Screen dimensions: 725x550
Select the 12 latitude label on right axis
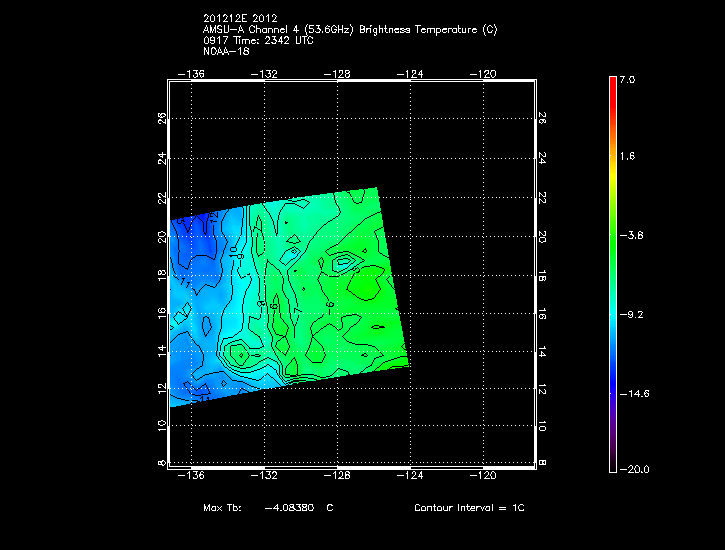click(542, 391)
